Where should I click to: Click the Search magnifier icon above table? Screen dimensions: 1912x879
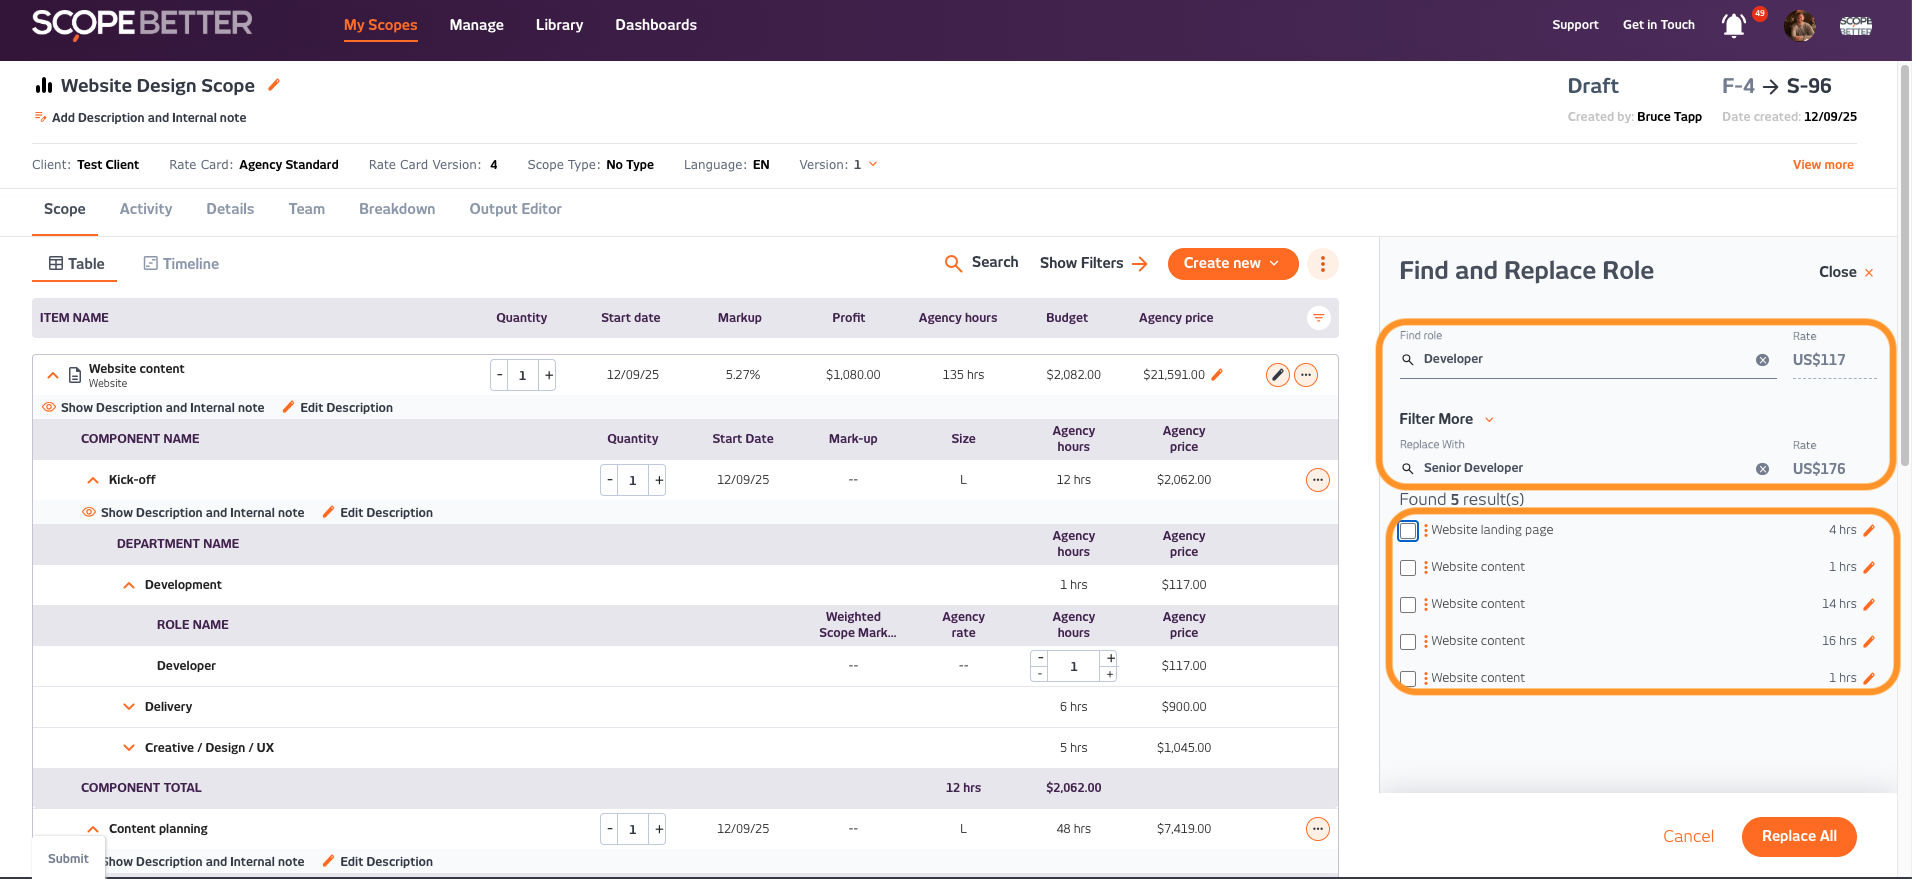(x=953, y=263)
